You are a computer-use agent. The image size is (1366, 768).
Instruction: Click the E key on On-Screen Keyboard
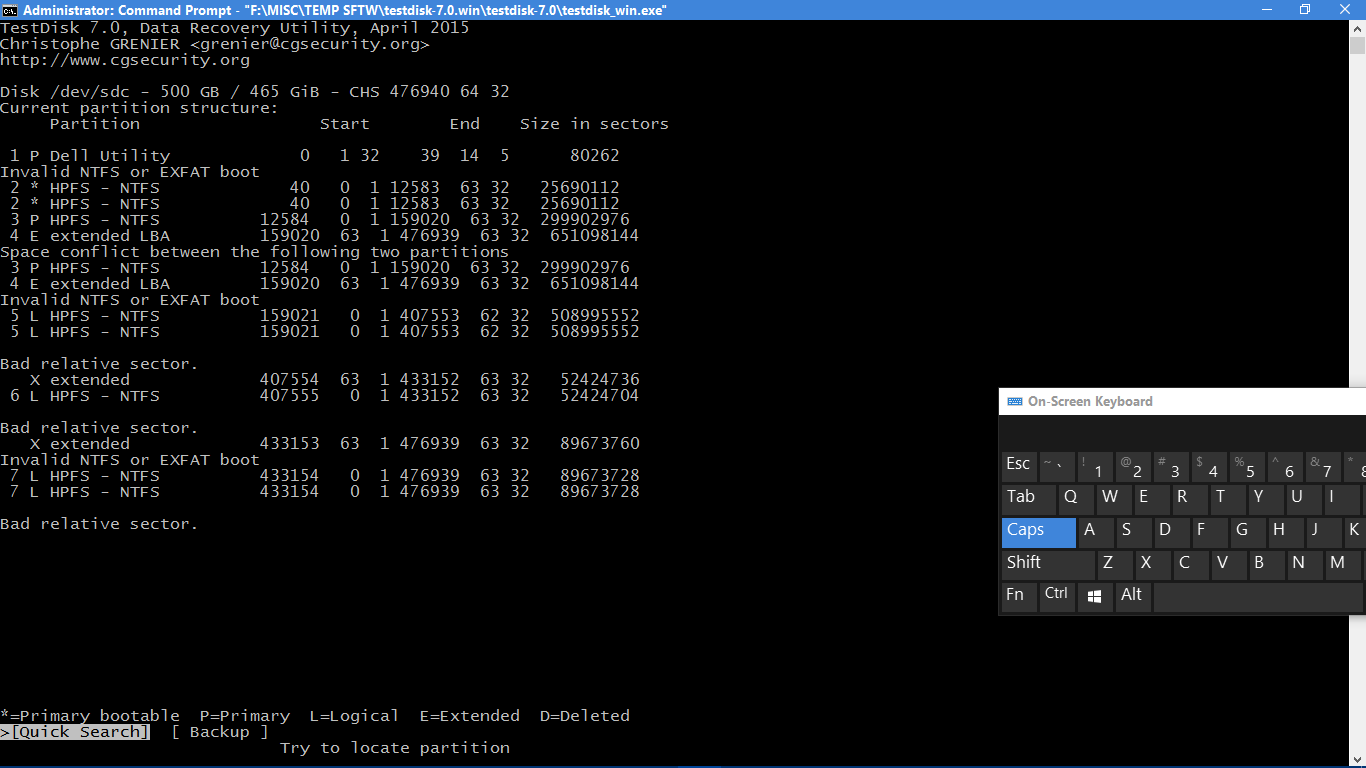pyautogui.click(x=1152, y=499)
